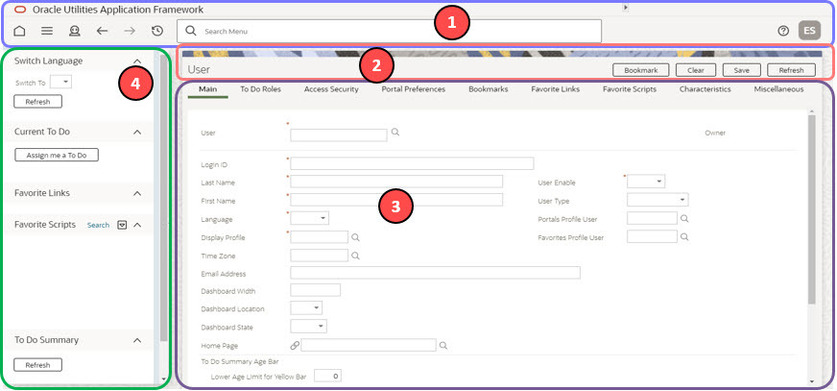Switch to the Access Security tab
Viewport: 837px width, 391px height.
point(331,89)
